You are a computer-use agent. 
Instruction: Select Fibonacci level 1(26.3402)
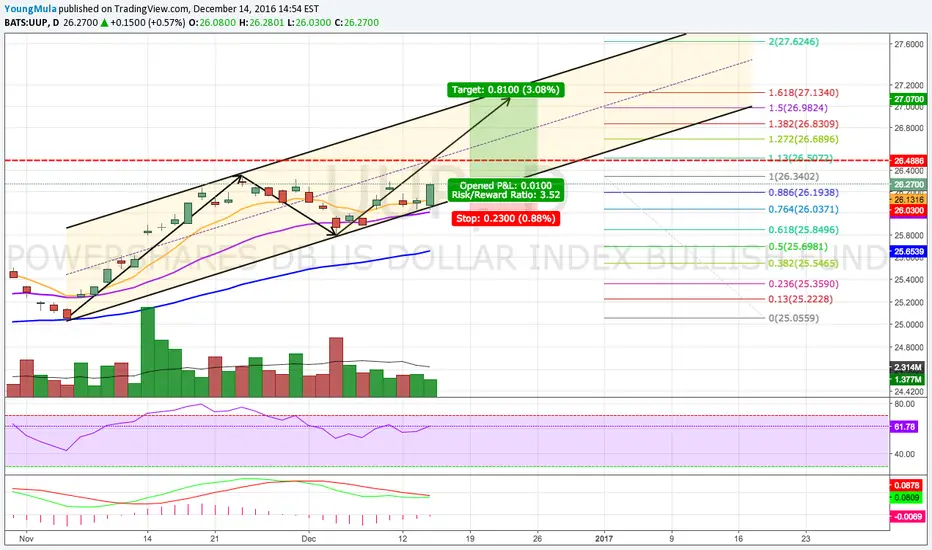794,177
